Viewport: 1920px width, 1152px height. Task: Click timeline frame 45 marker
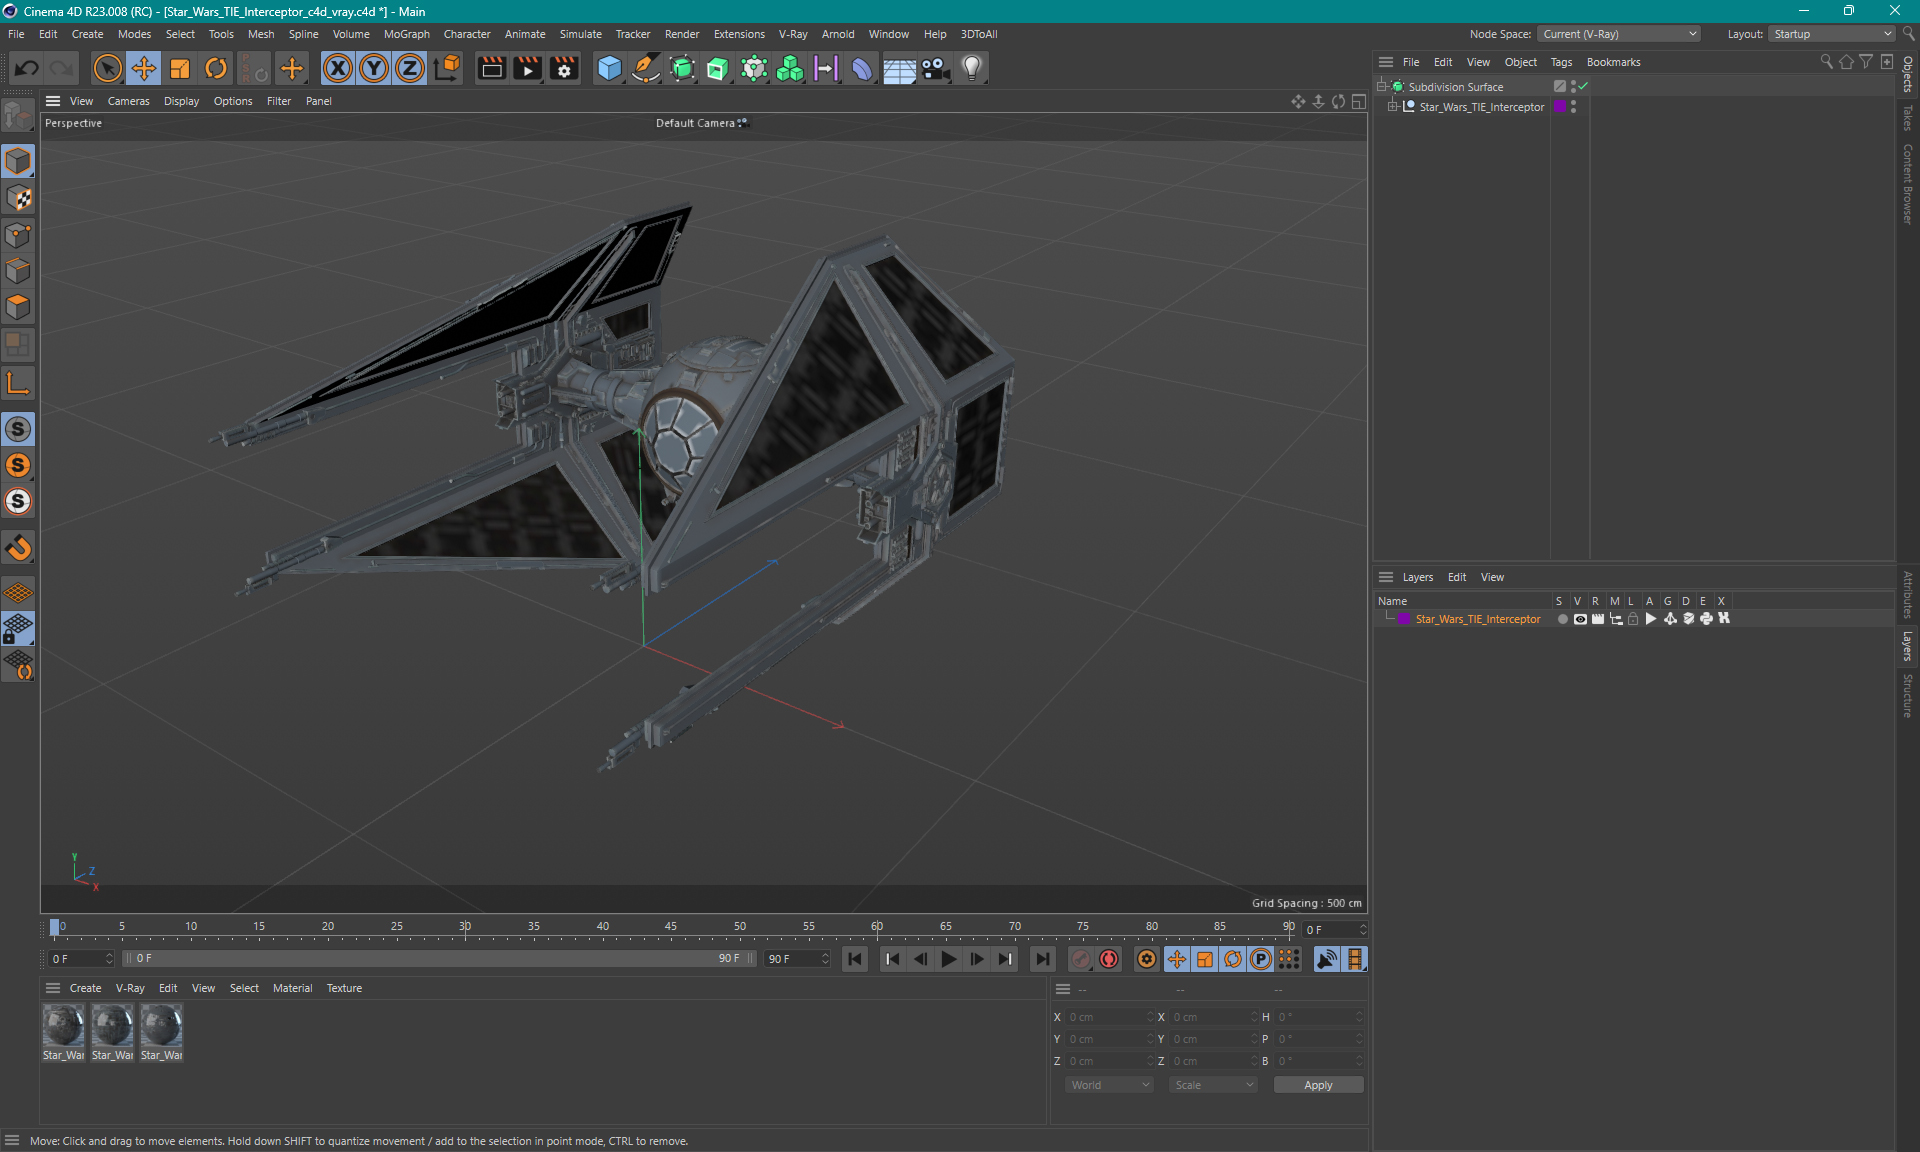(671, 928)
